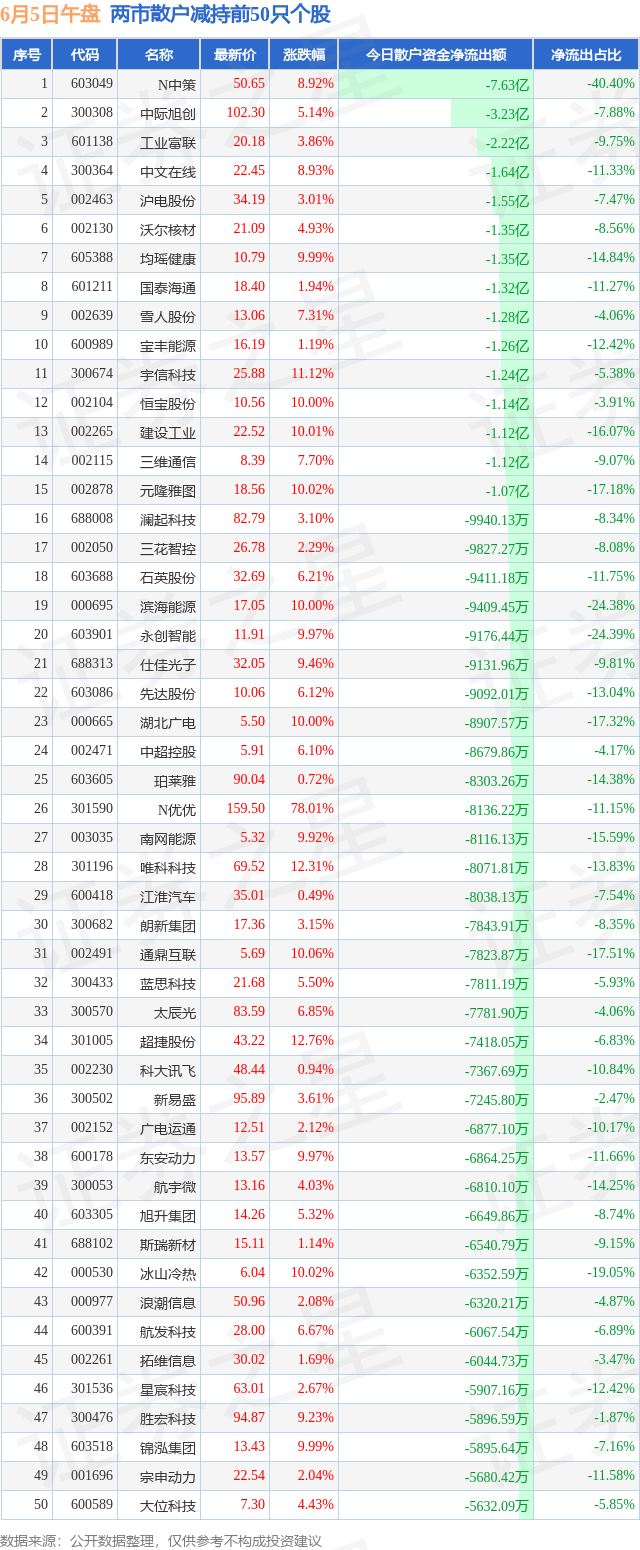Select stock name 东安动力
This screenshot has height=1550, width=640.
pyautogui.click(x=168, y=1157)
